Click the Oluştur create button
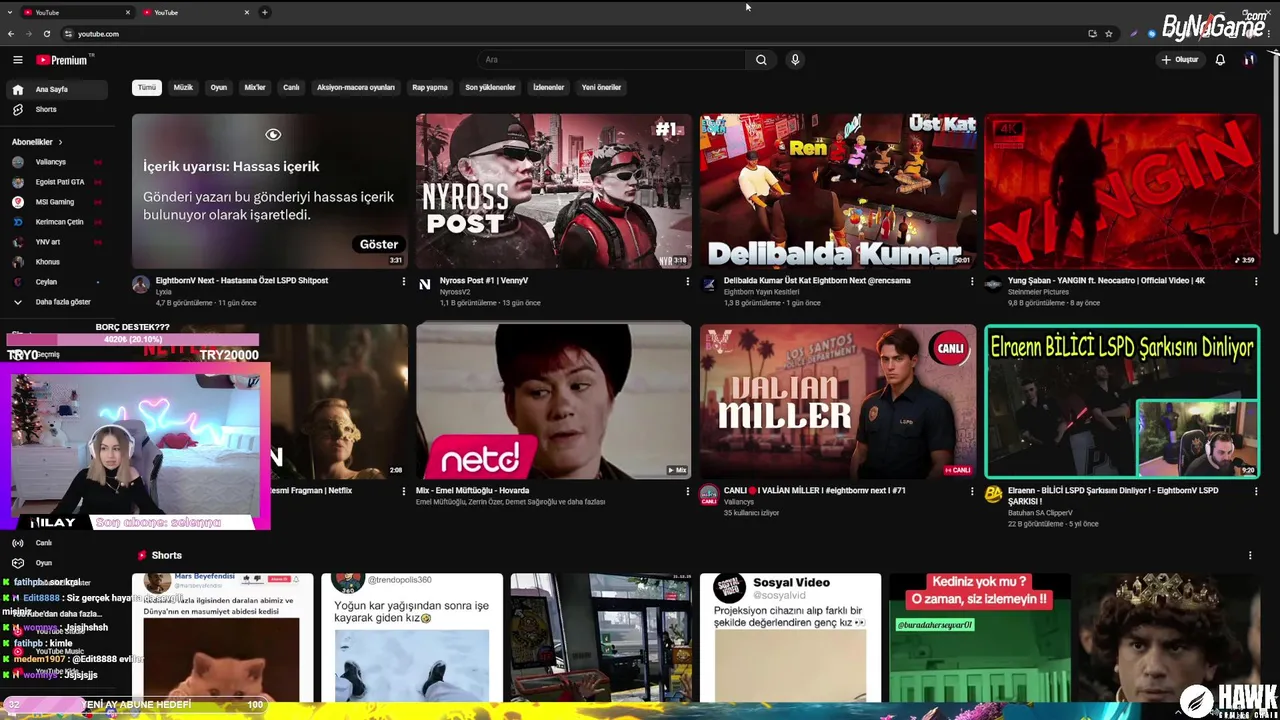This screenshot has height=720, width=1280. point(1179,60)
